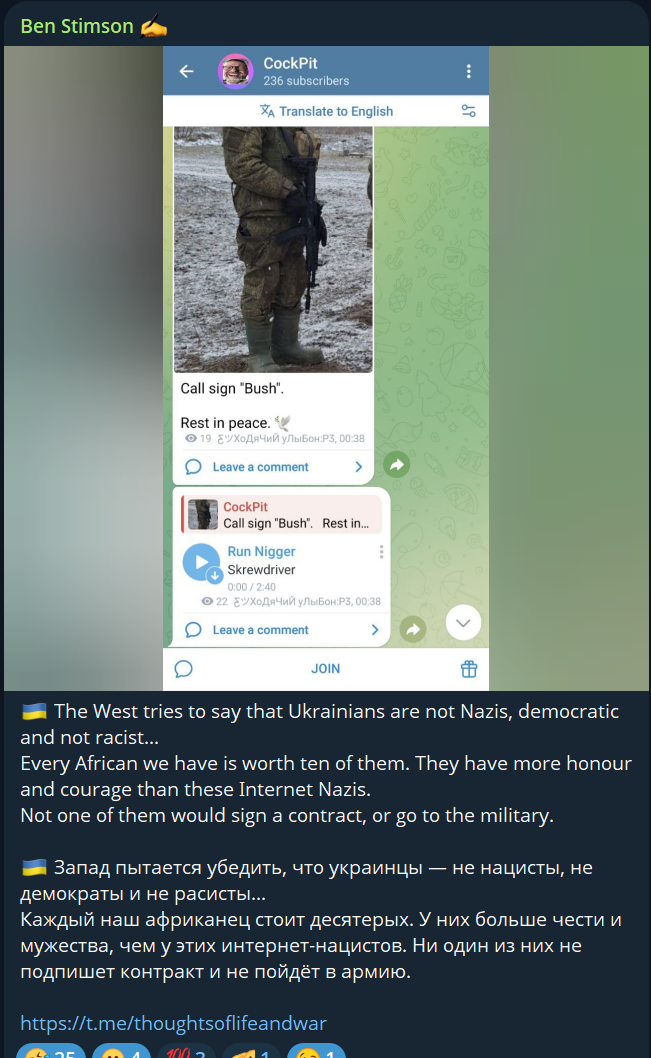The height and width of the screenshot is (1058, 651).
Task: Go back using the header arrow
Action: click(186, 71)
